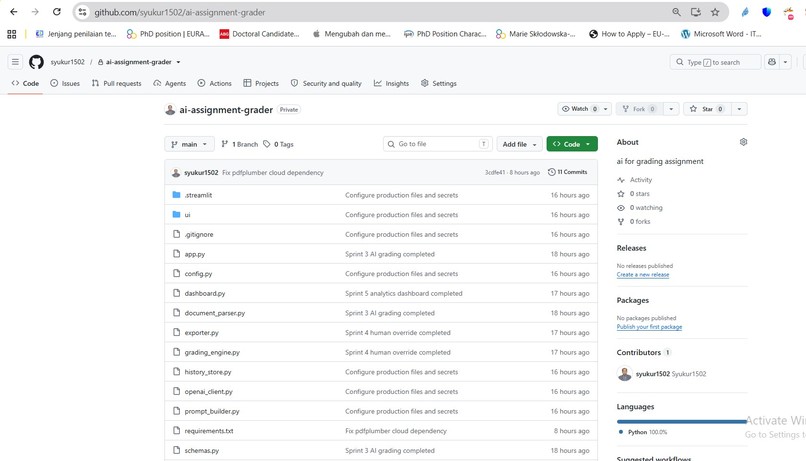Screen dimensions: 806x461
Task: Open the schemas.py file
Action: pyautogui.click(x=202, y=451)
